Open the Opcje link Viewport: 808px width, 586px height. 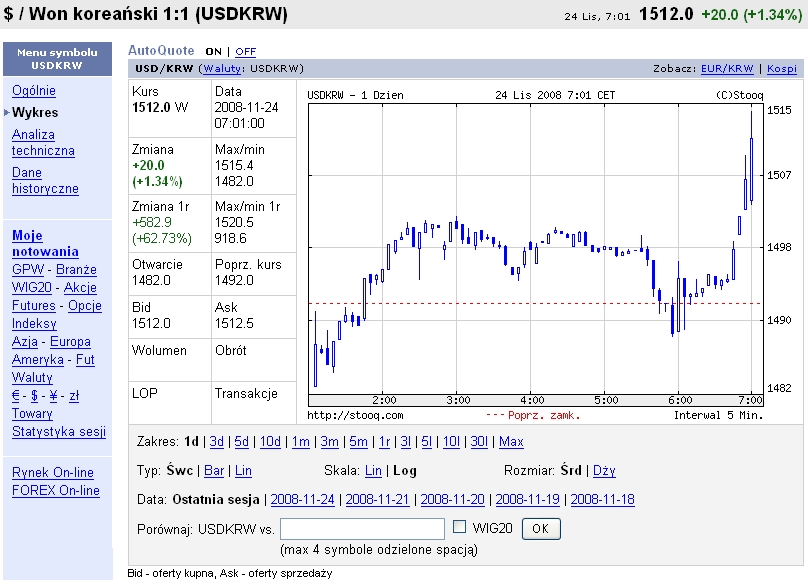[x=85, y=306]
